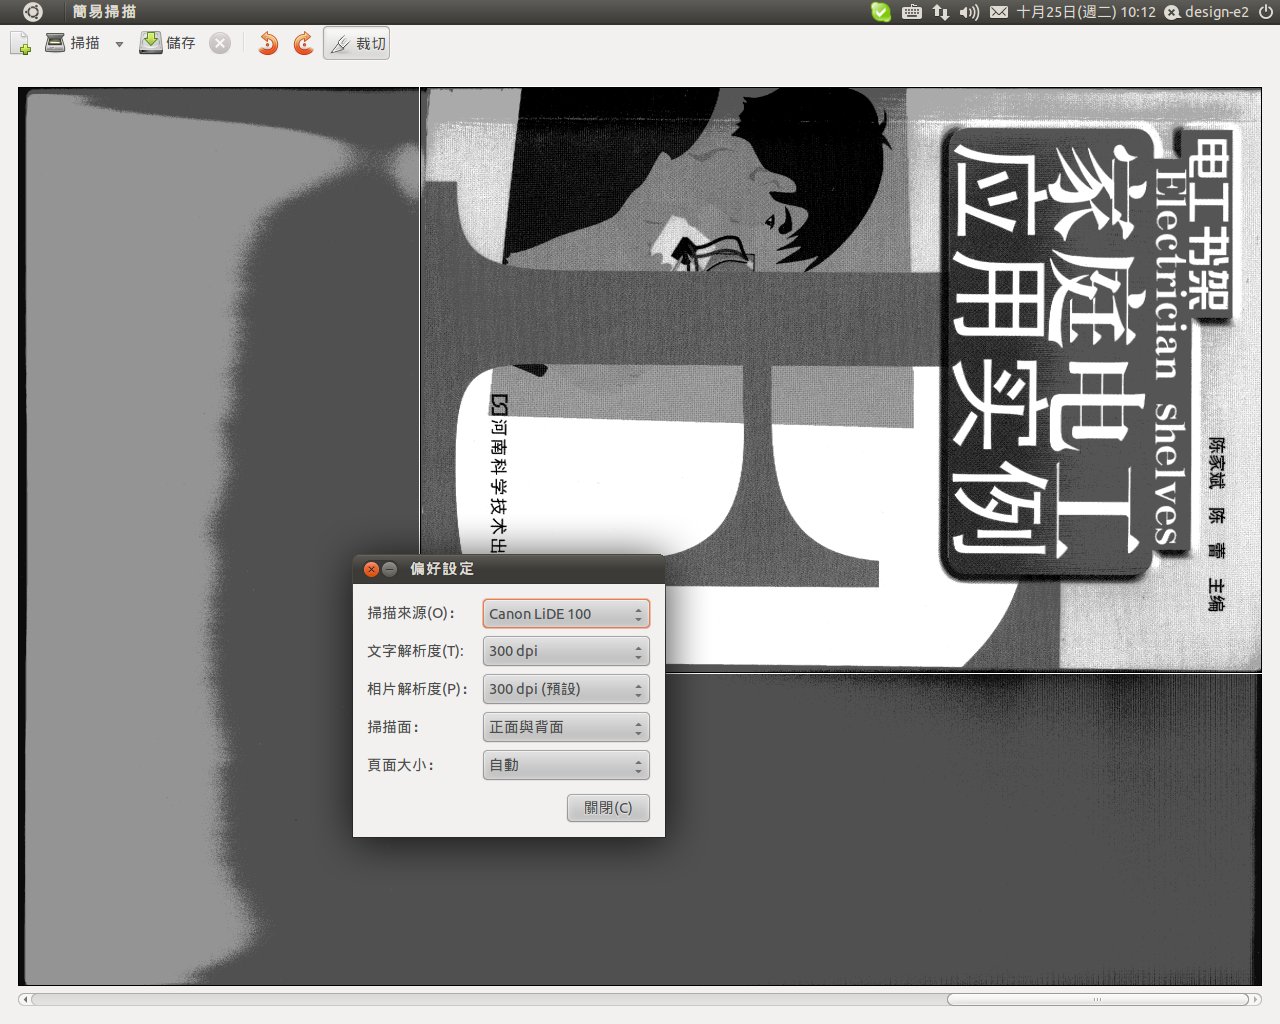
Task: Click the stop scan icon
Action: pos(220,43)
